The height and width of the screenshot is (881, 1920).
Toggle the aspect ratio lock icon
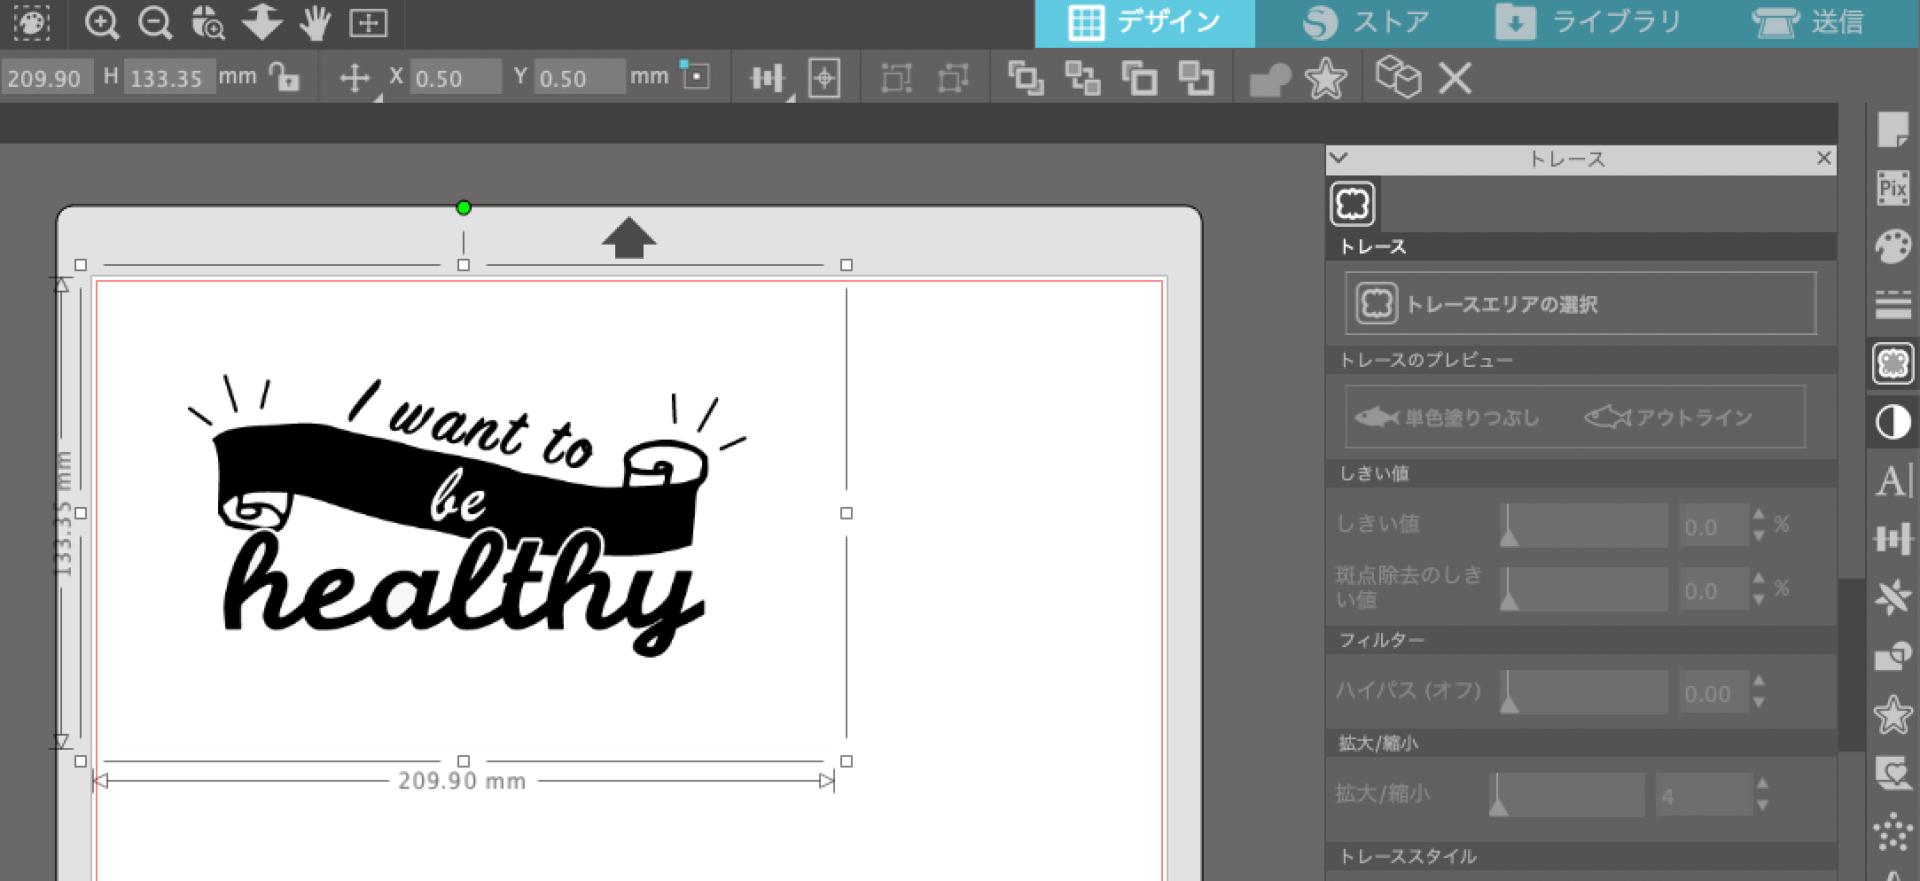click(x=285, y=77)
